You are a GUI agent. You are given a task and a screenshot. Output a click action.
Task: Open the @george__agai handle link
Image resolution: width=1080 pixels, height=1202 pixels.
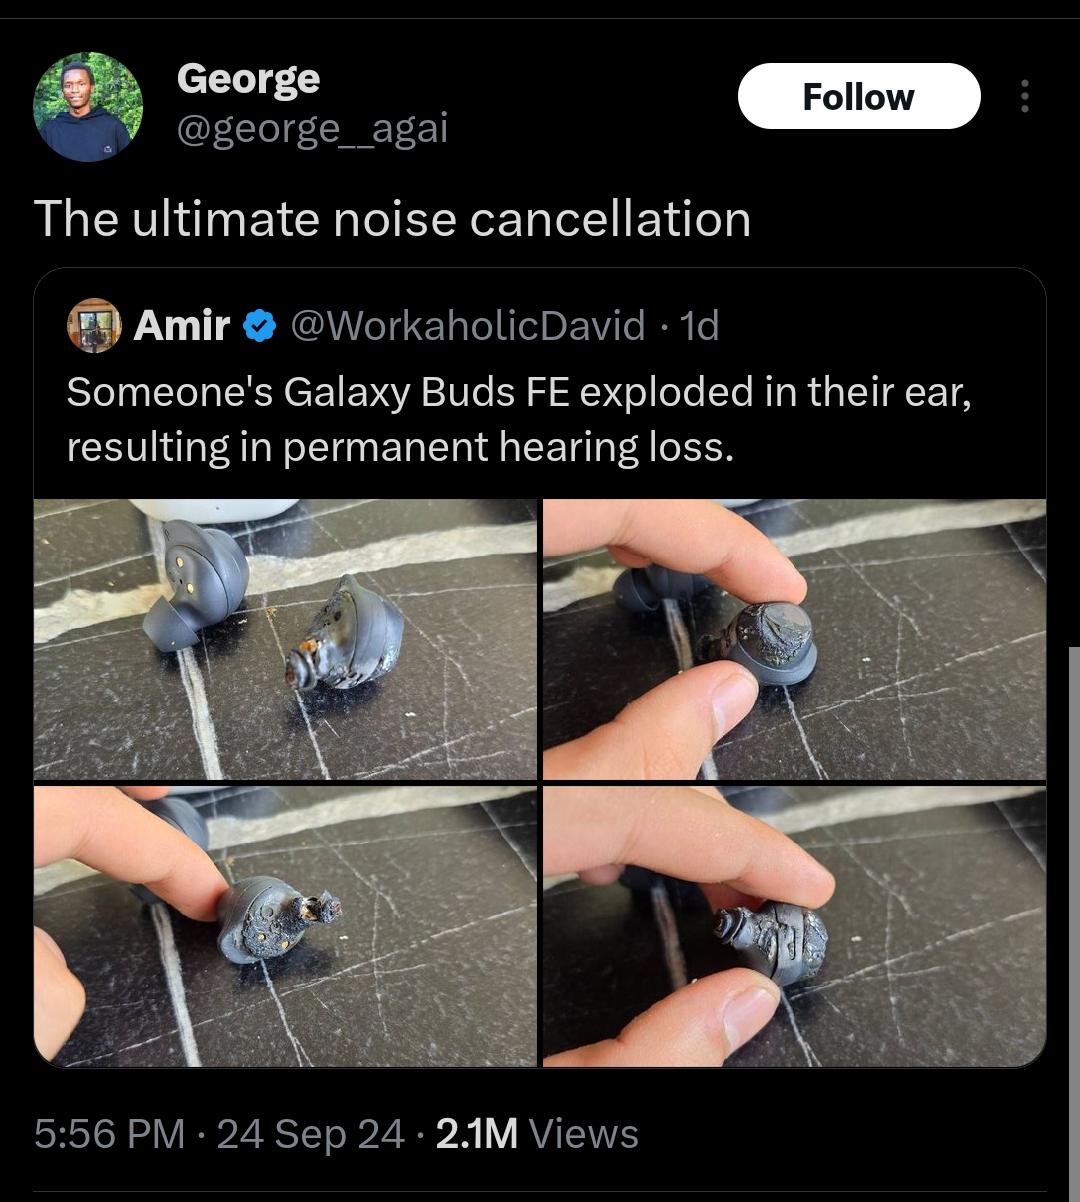[x=312, y=128]
